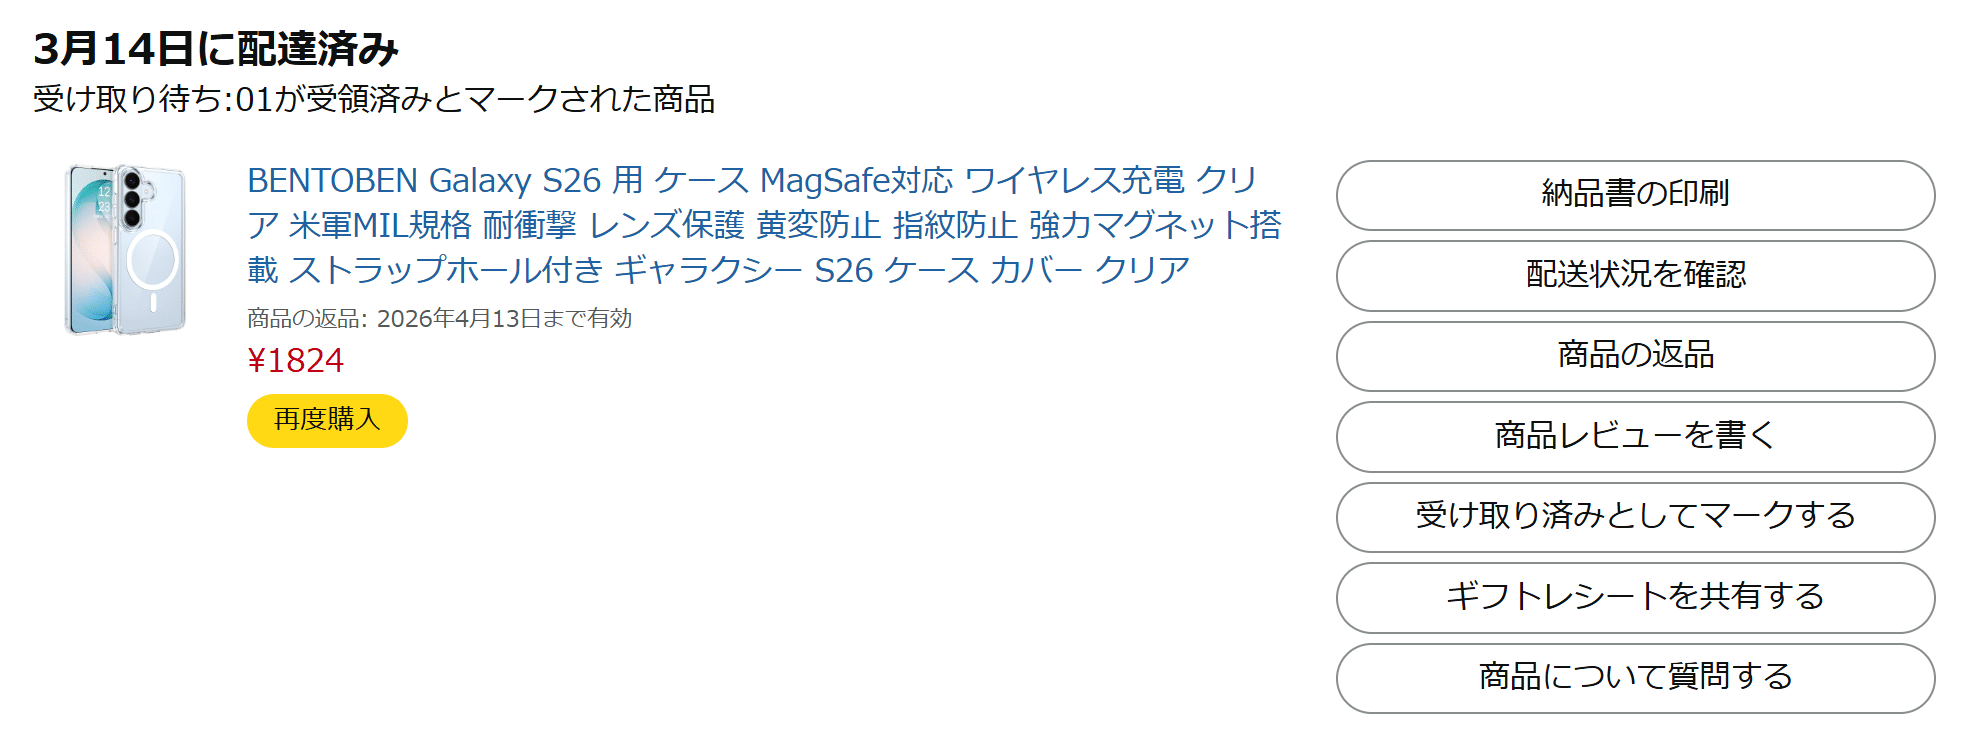Click the 納品書の印刷 button

tap(1635, 195)
